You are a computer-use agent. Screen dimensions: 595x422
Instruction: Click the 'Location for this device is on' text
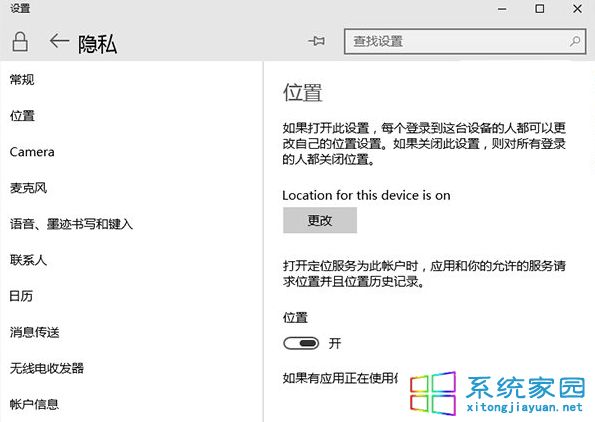tap(366, 195)
